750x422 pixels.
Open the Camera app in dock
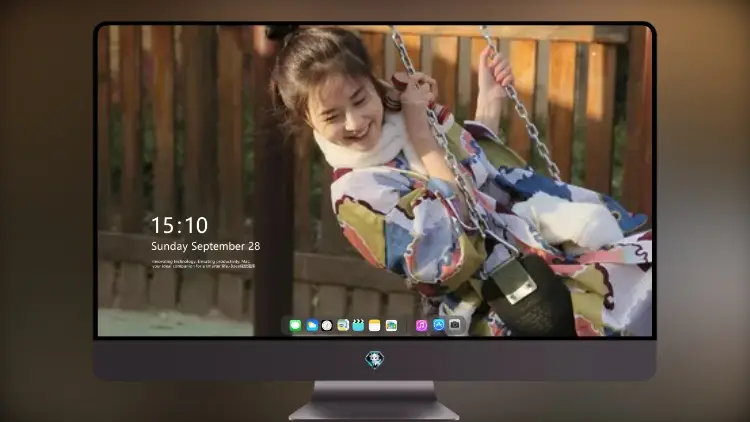[455, 325]
